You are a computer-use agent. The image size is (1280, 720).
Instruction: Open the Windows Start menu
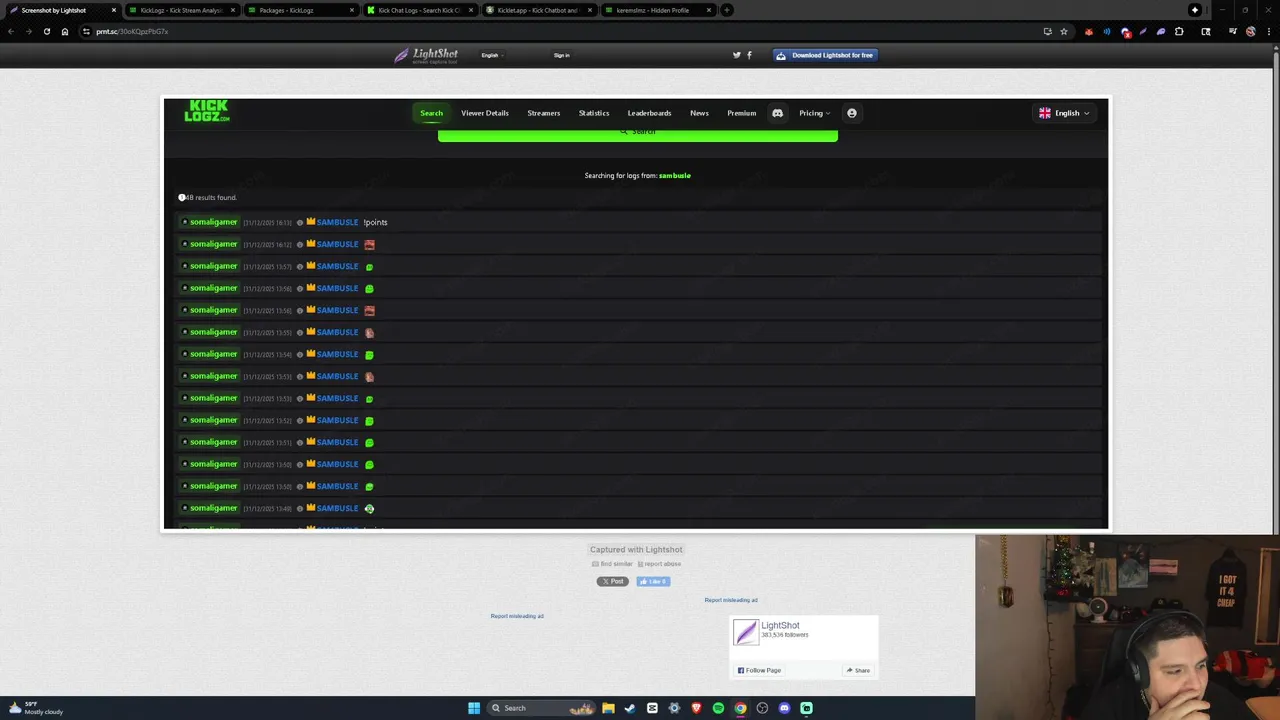click(474, 708)
